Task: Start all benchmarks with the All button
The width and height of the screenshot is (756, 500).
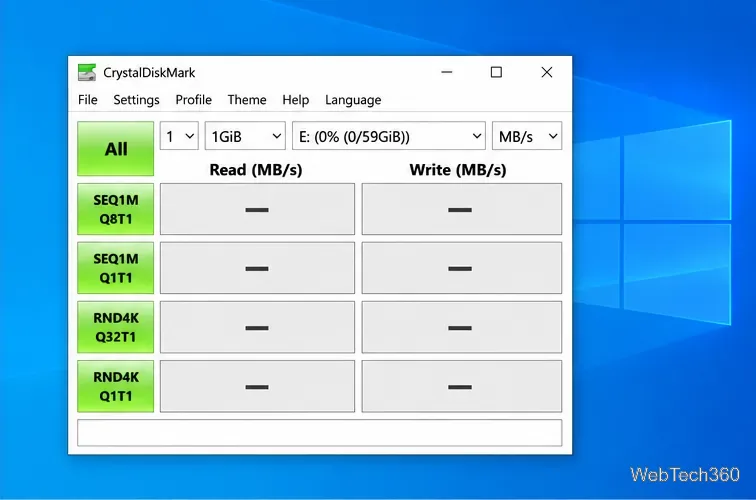Action: click(116, 149)
